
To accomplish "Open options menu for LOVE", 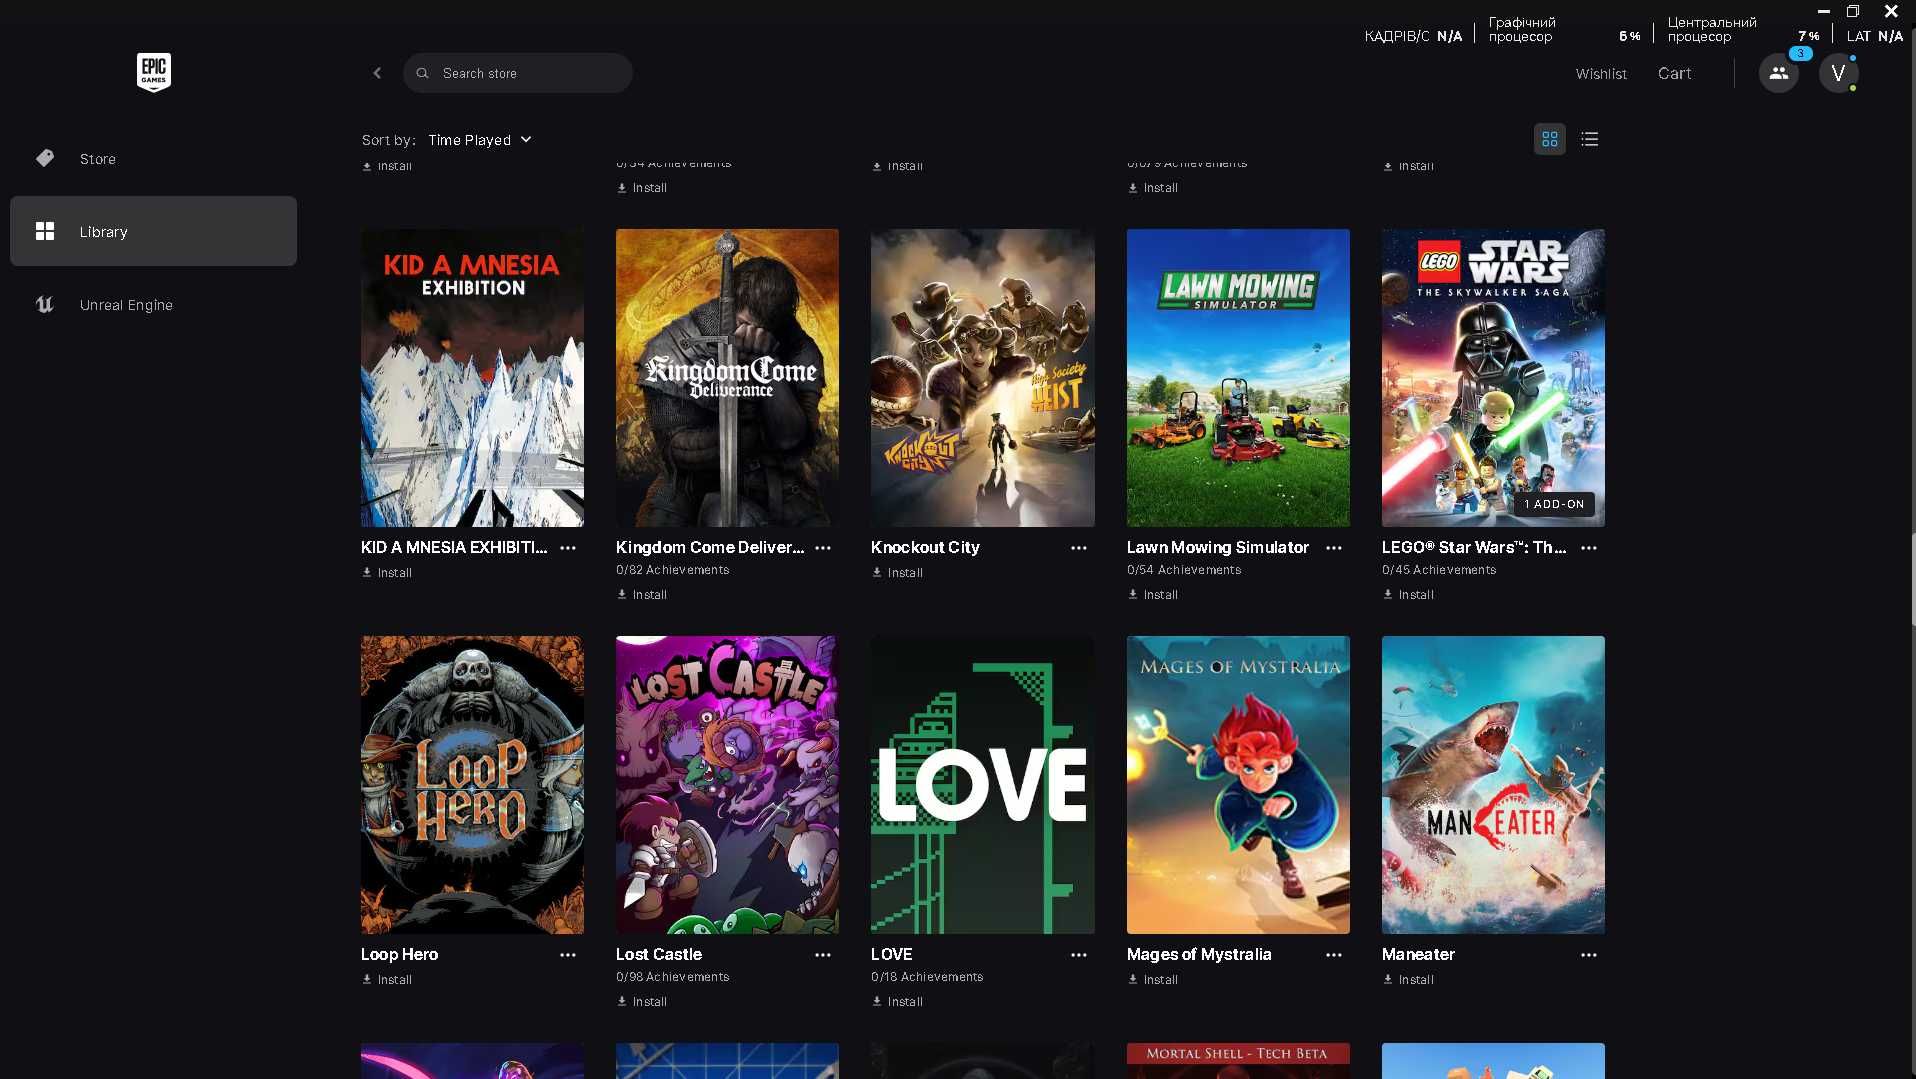I will pos(1079,955).
